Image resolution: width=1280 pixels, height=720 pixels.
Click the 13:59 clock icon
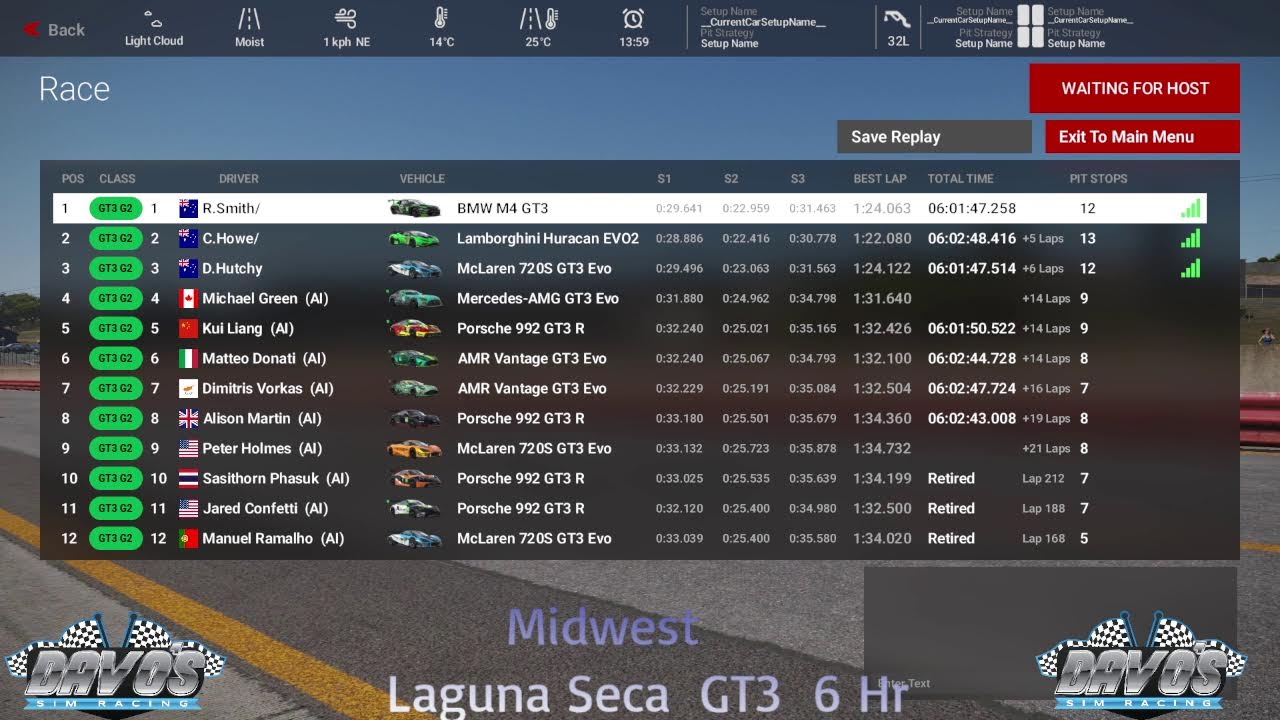click(x=633, y=19)
